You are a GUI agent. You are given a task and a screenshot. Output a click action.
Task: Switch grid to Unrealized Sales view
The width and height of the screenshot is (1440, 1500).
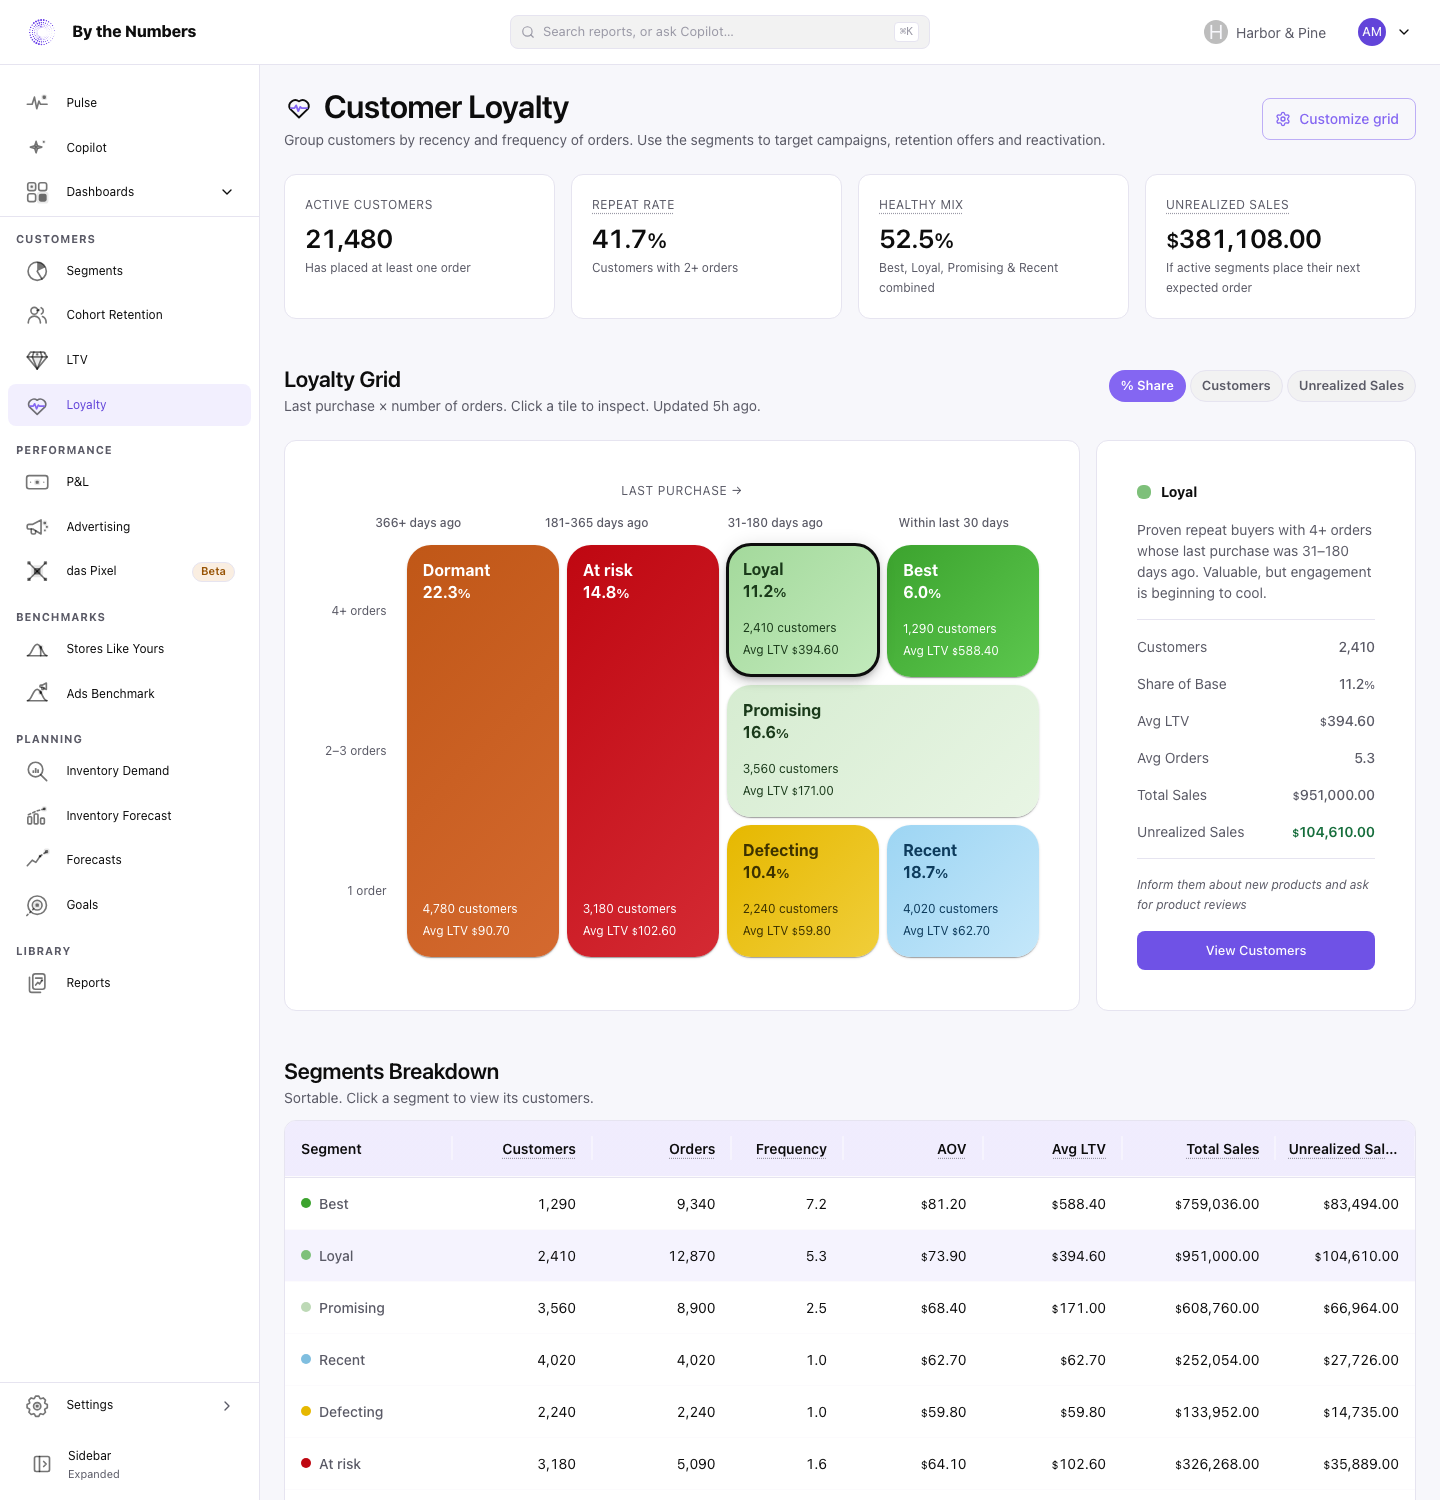[x=1351, y=386]
